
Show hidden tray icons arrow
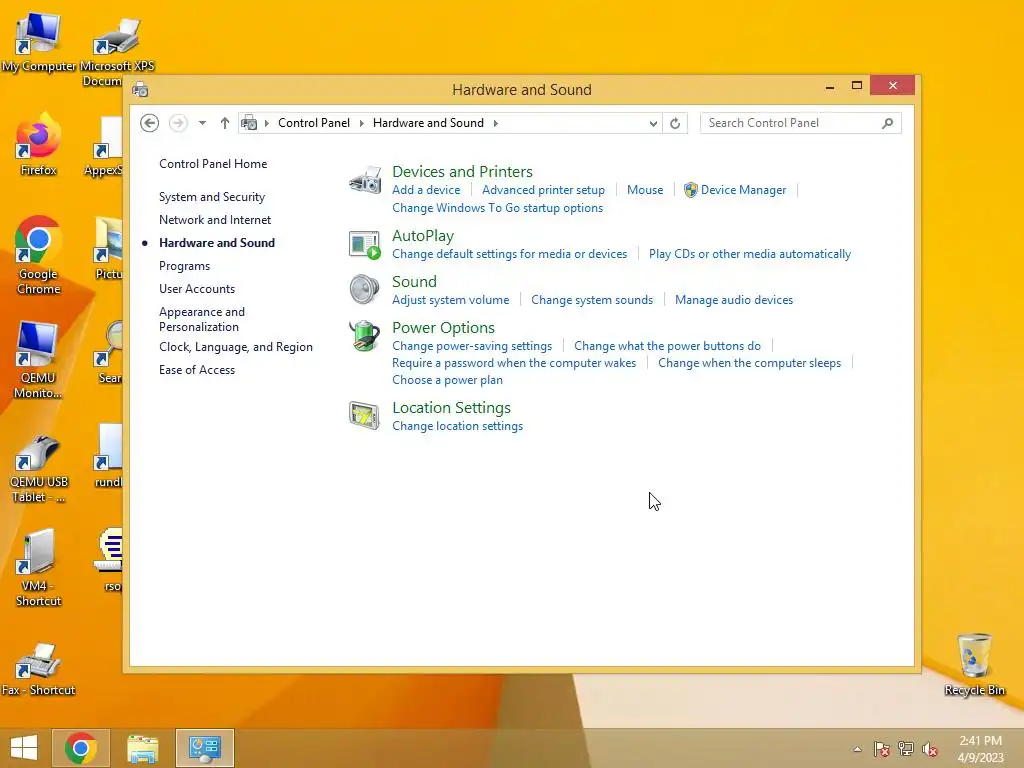[x=857, y=749]
